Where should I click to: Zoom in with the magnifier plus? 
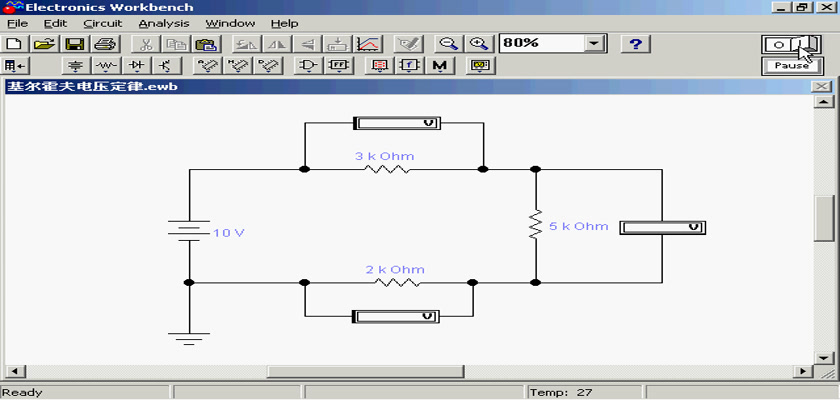(x=478, y=44)
